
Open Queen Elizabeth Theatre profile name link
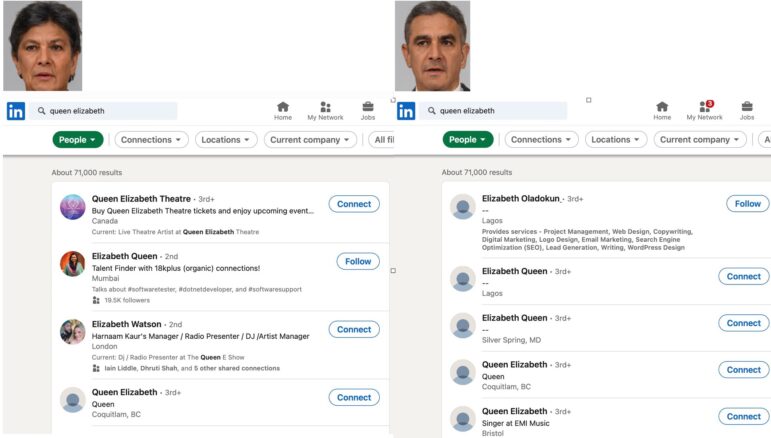pos(141,199)
